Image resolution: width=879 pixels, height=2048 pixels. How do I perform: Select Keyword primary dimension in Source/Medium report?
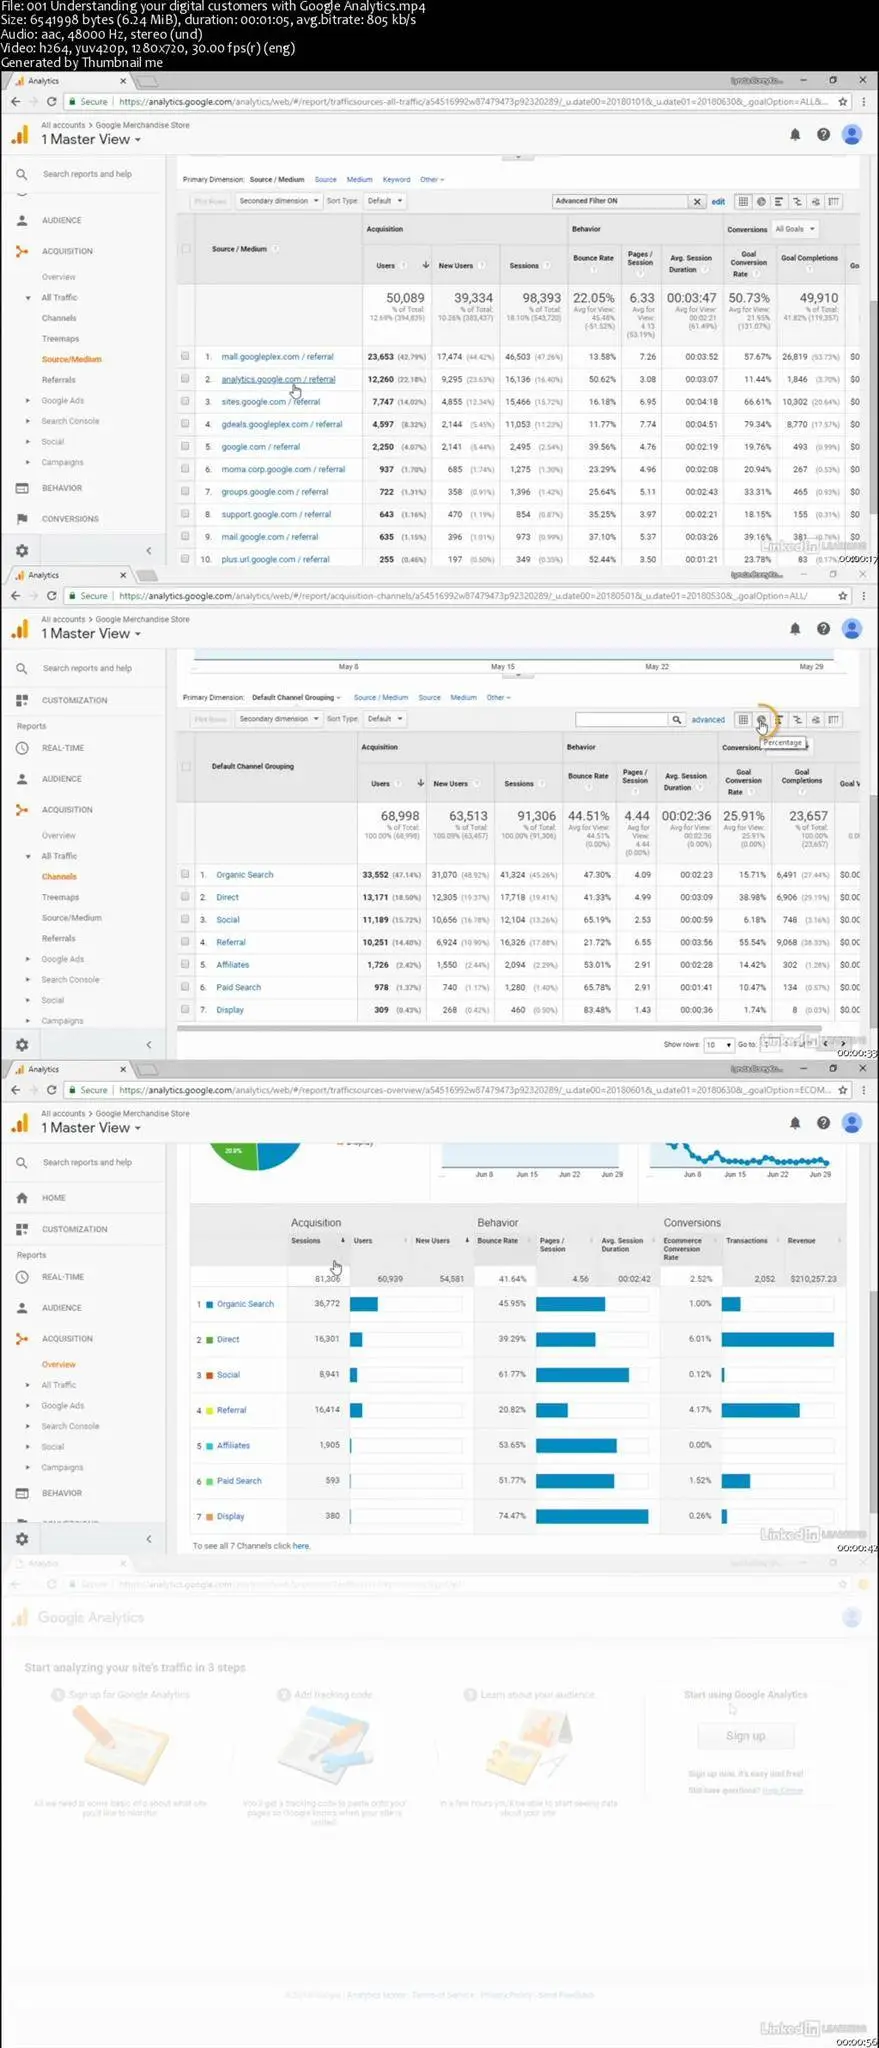(396, 180)
